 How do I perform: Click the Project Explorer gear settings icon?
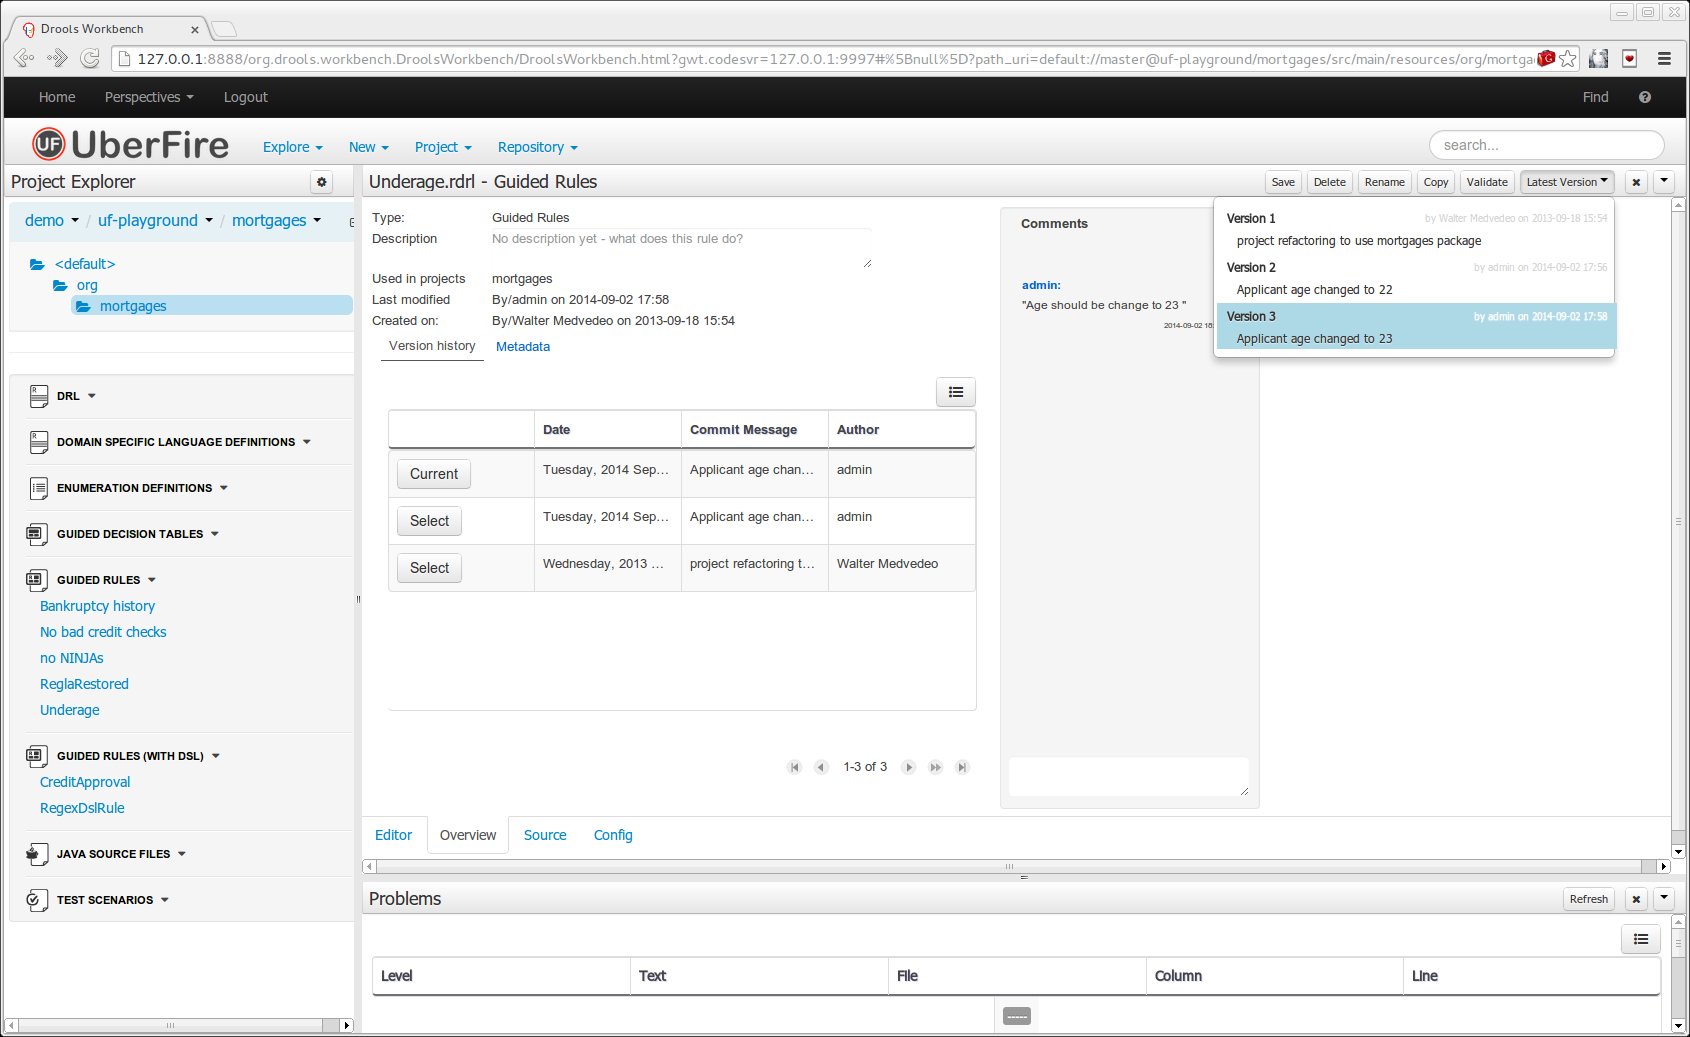(321, 182)
